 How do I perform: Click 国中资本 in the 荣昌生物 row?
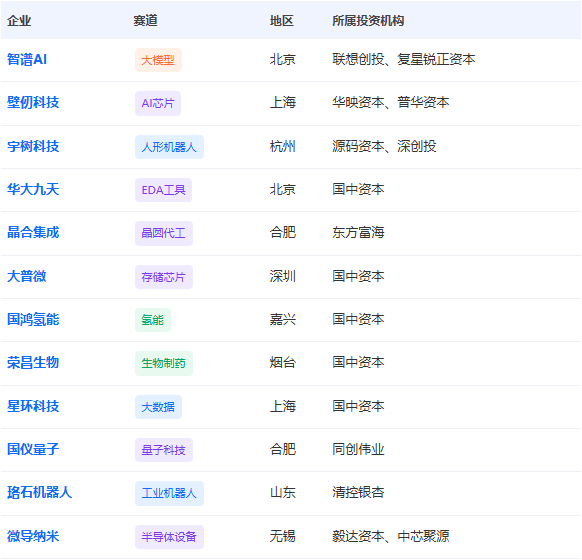point(358,363)
